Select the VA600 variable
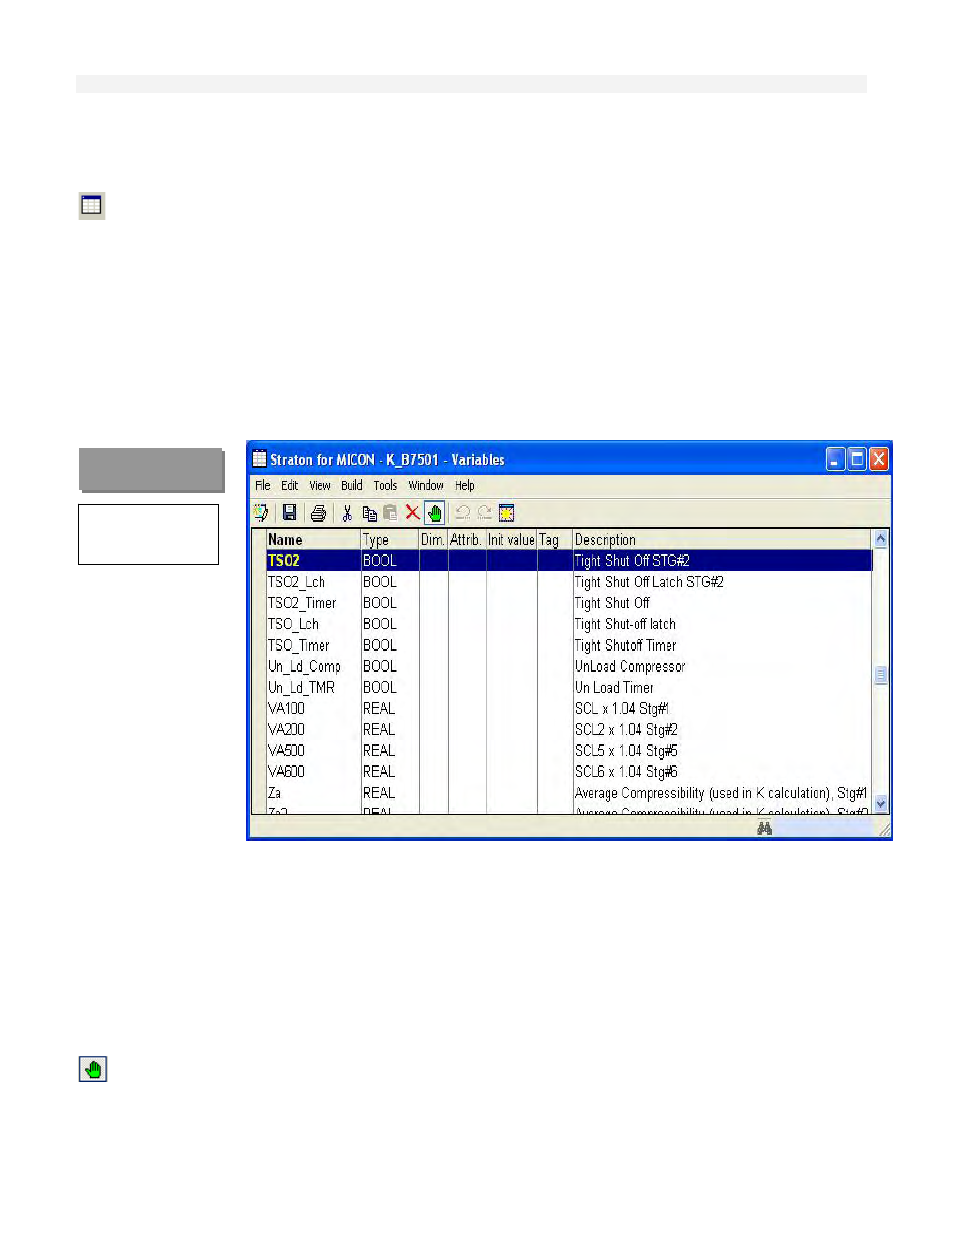Screen dimensions: 954x1235 coord(286,772)
